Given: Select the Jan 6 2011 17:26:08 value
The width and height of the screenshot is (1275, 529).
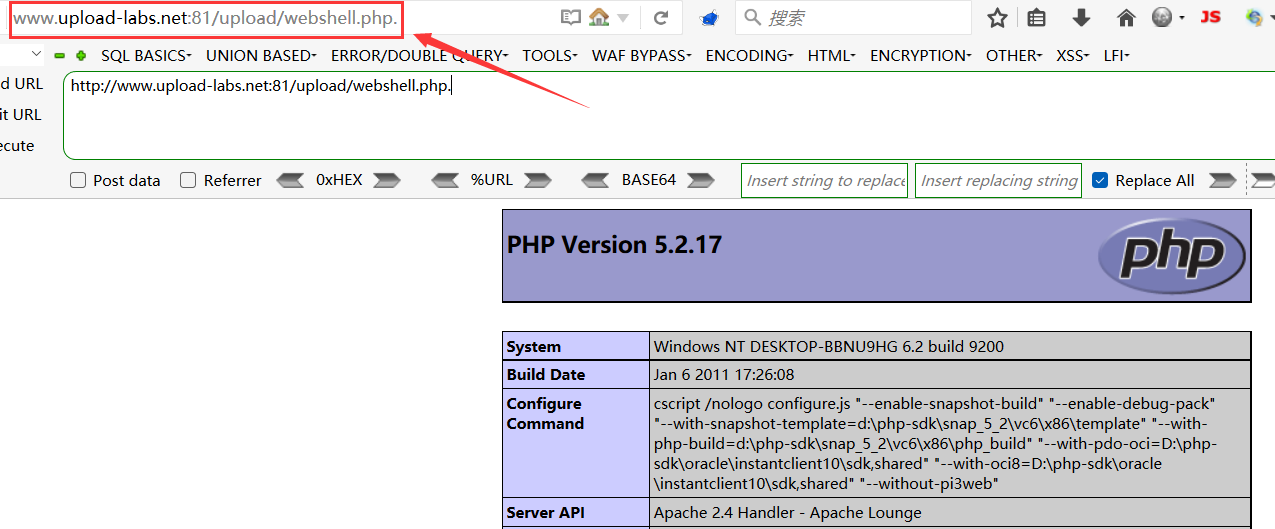Looking at the screenshot, I should pos(724,375).
